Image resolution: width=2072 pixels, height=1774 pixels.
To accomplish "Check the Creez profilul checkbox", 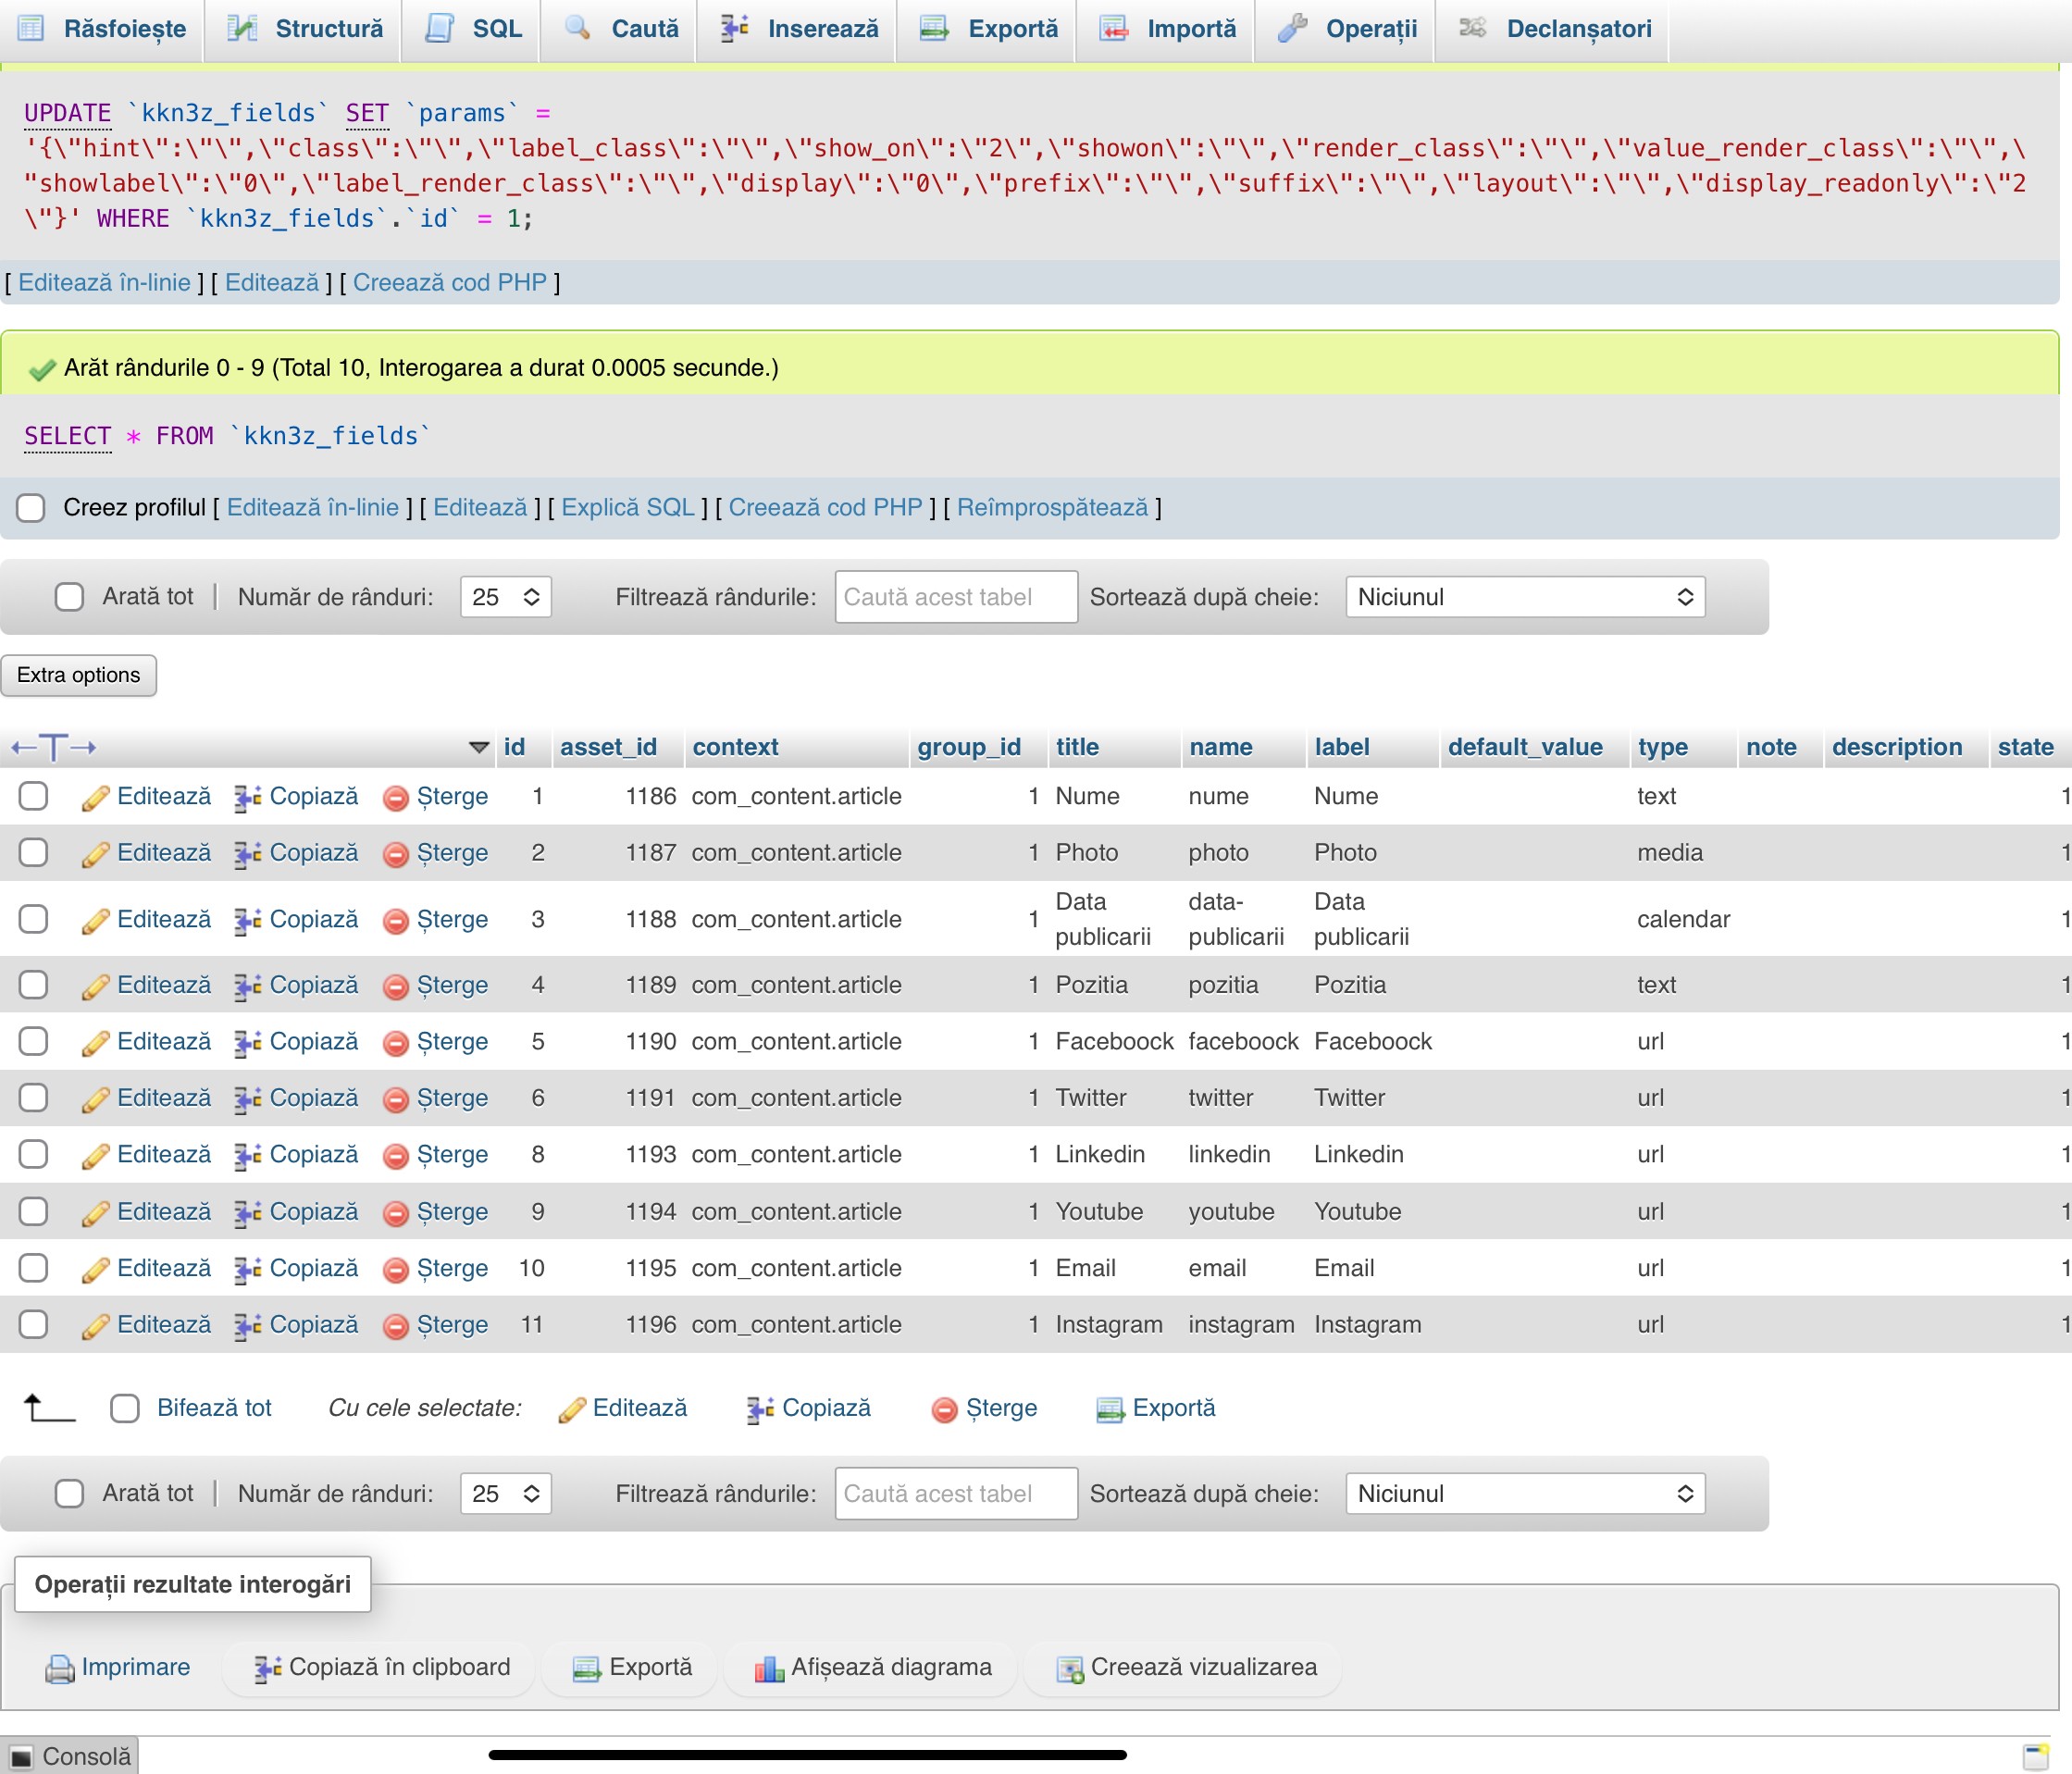I will [x=31, y=508].
